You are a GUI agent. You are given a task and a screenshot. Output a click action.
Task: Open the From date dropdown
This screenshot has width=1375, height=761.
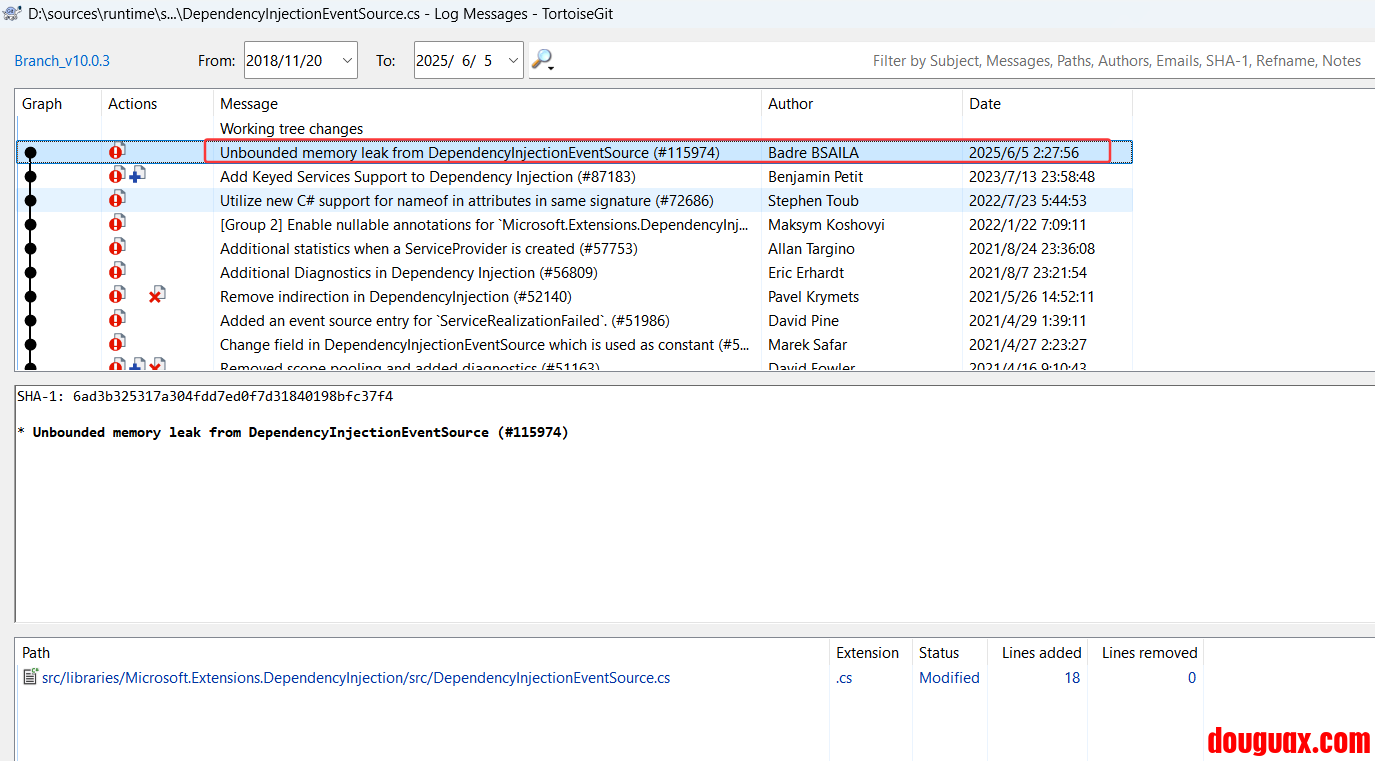pyautogui.click(x=347, y=61)
